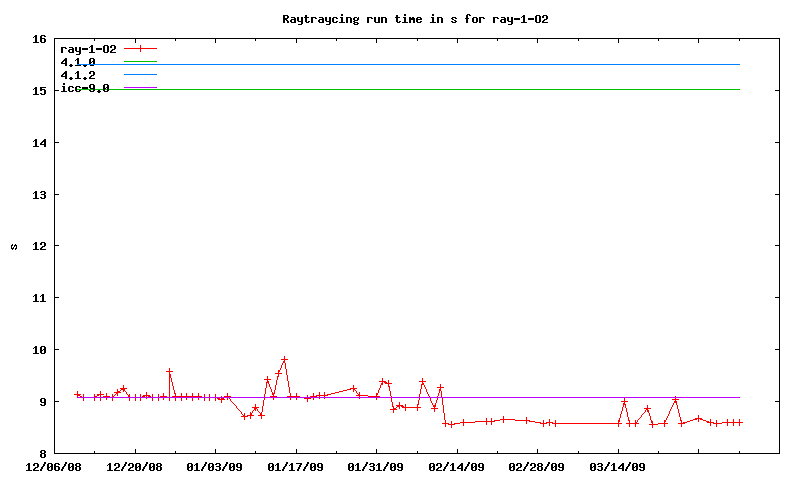Screen dimensions: 800x480
Task: Click the y-axis label "s"
Action: click(13, 246)
